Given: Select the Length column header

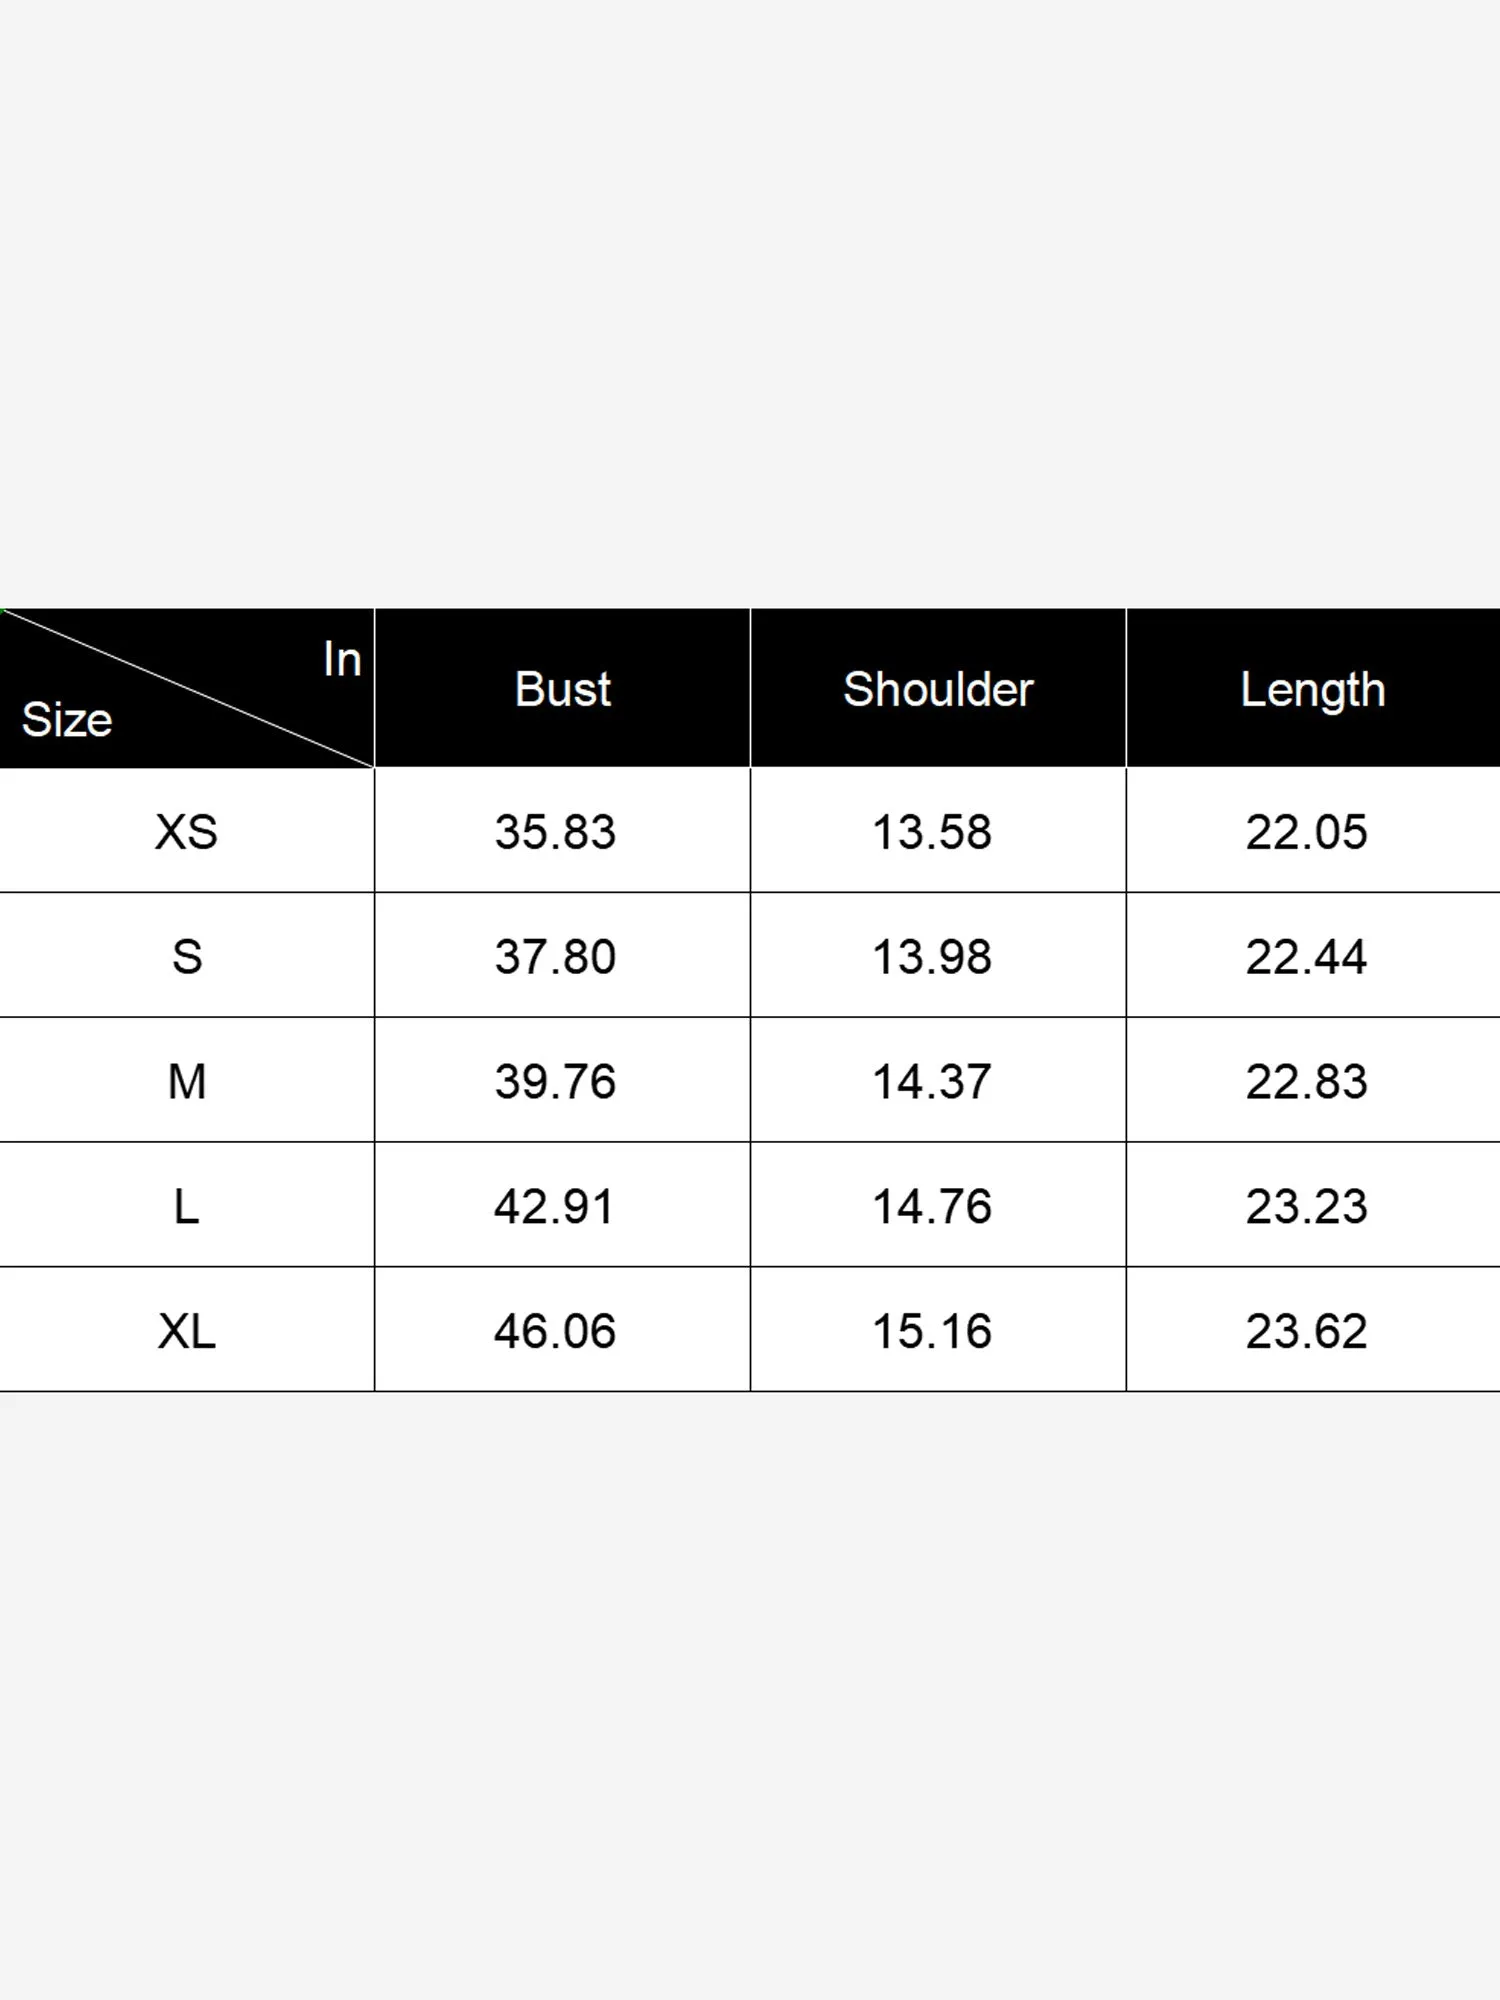Looking at the screenshot, I should pos(1312,689).
